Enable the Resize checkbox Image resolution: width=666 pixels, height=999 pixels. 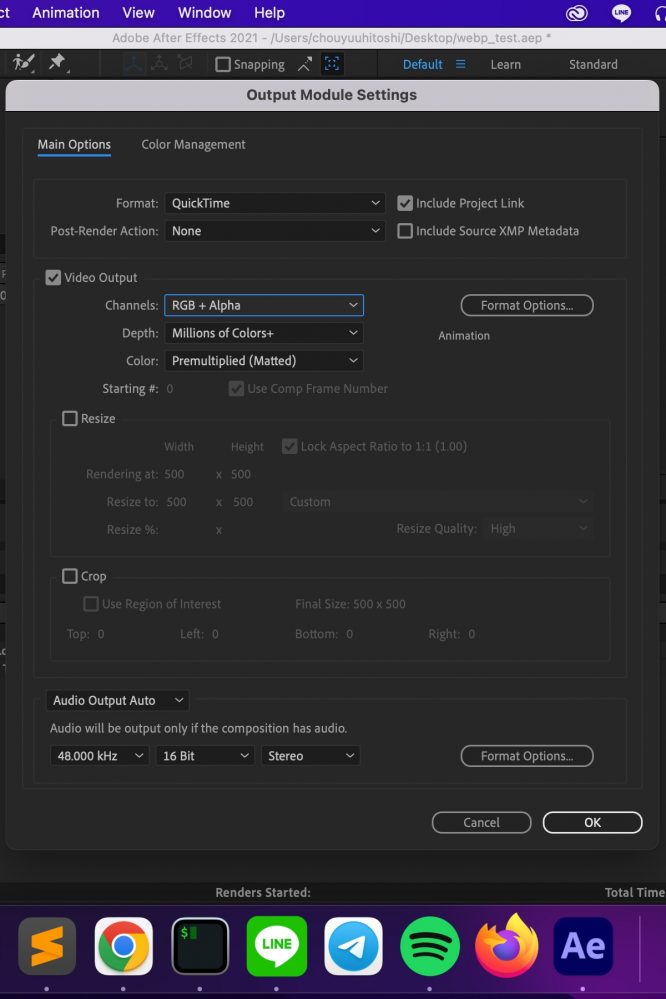point(70,419)
